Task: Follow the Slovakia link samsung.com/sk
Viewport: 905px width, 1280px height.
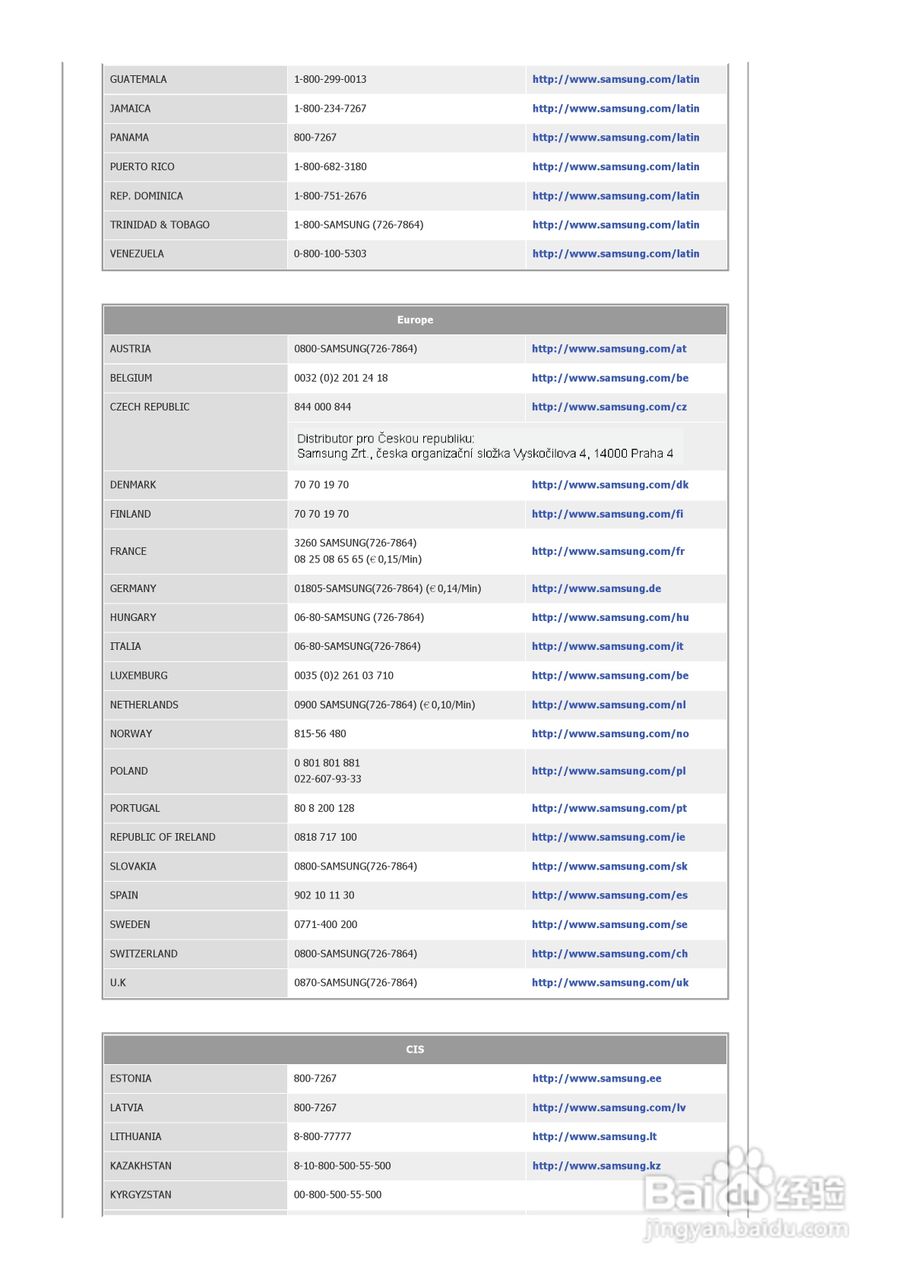Action: click(610, 867)
